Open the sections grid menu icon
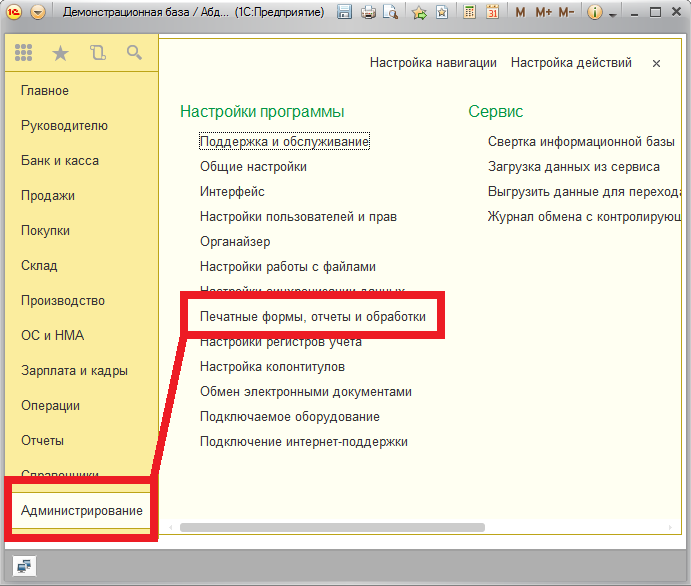Image resolution: width=691 pixels, height=586 pixels. [24, 53]
